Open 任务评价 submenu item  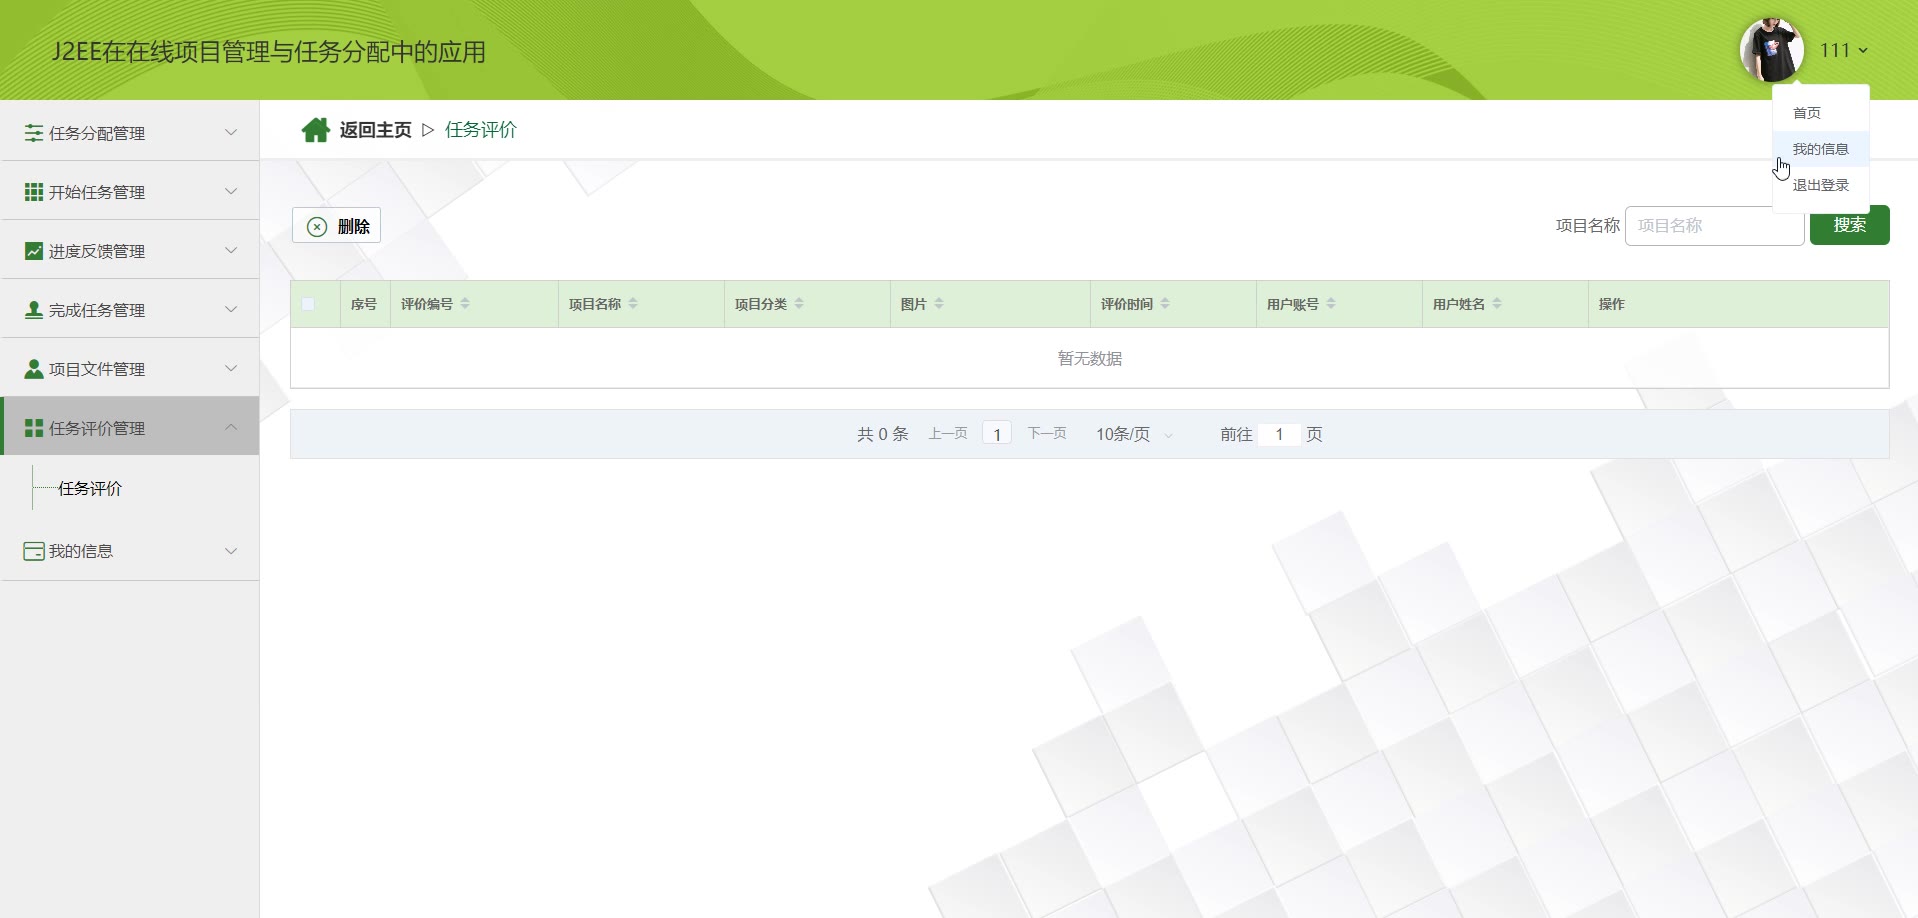[x=90, y=488]
